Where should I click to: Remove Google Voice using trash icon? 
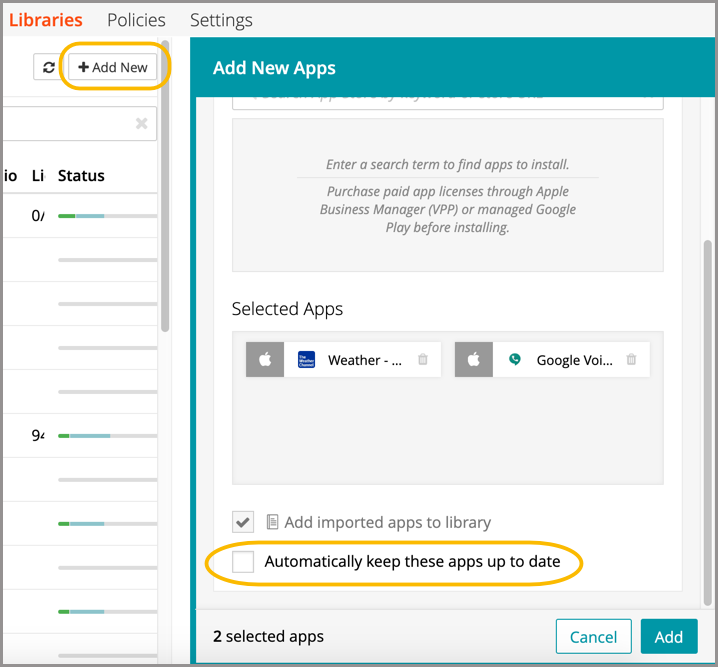coord(631,360)
